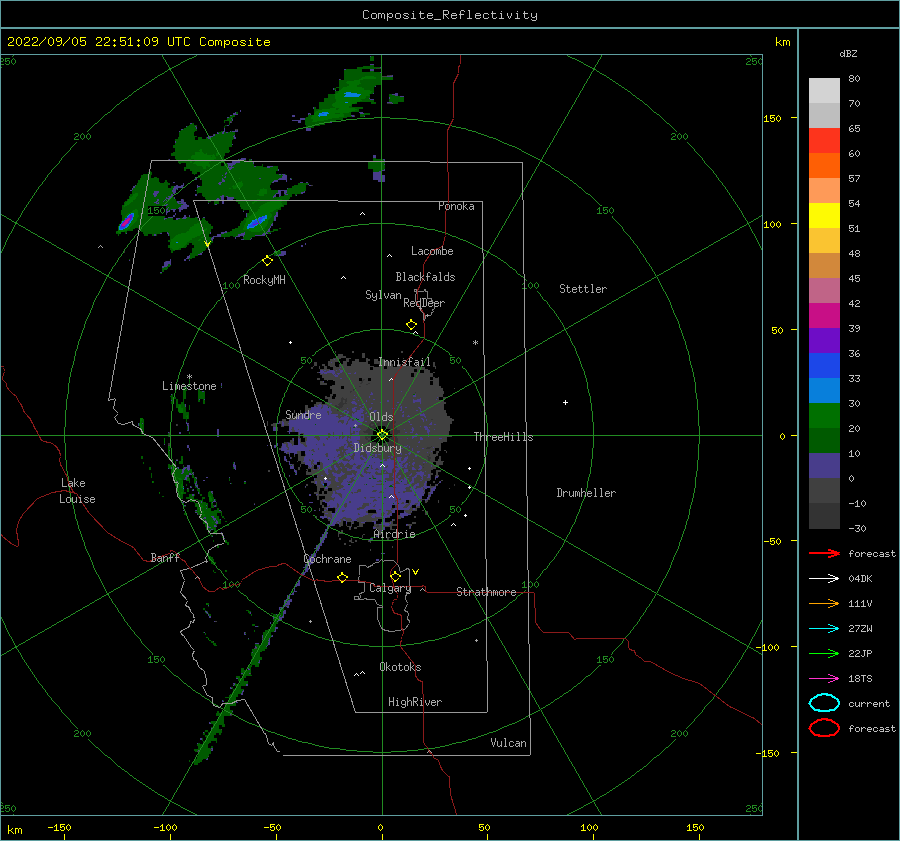Click the Calgary city label
The width and height of the screenshot is (900, 841).
coord(390,588)
